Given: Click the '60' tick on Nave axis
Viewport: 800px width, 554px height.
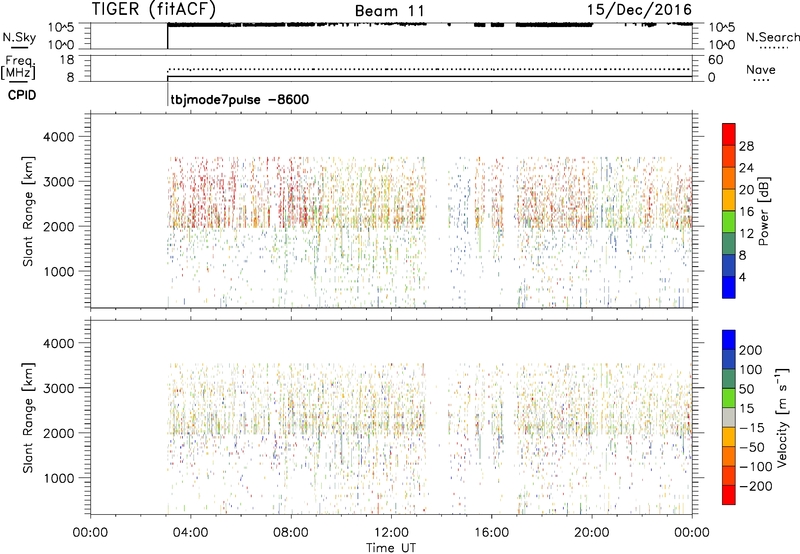Looking at the screenshot, I should pyautogui.click(x=715, y=60).
